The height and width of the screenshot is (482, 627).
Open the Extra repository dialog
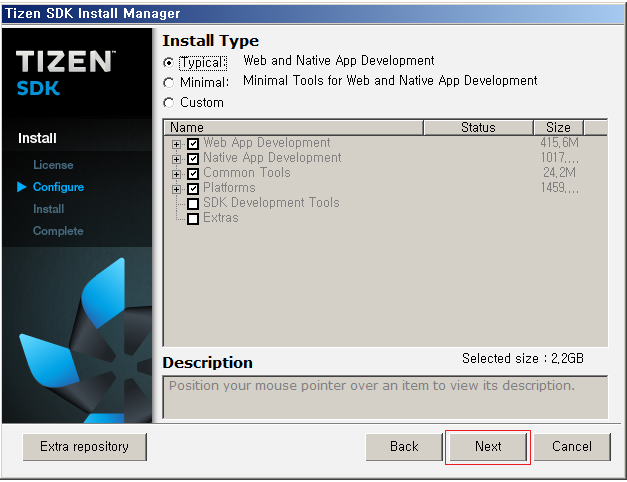coord(84,447)
